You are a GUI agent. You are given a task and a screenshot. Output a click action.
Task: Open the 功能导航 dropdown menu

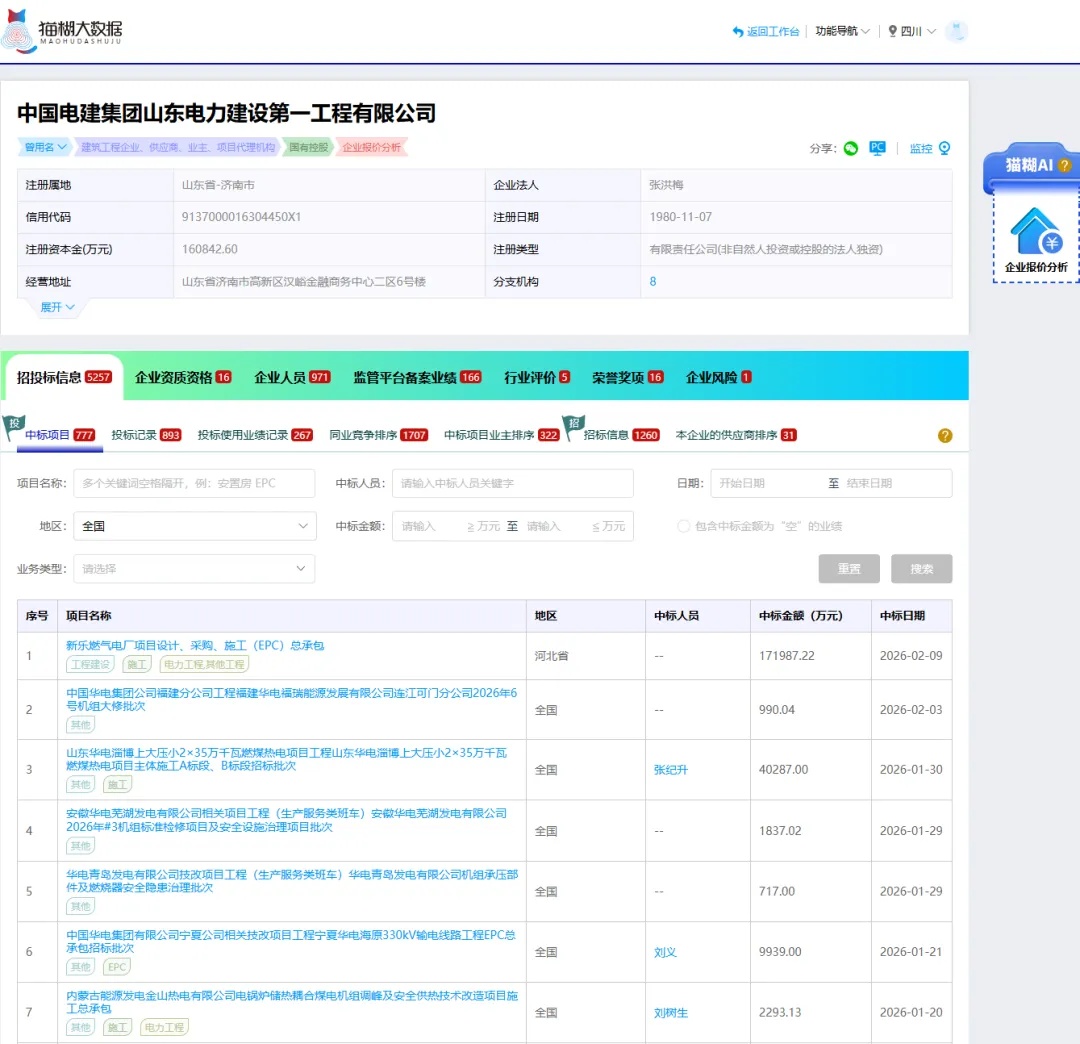842,31
